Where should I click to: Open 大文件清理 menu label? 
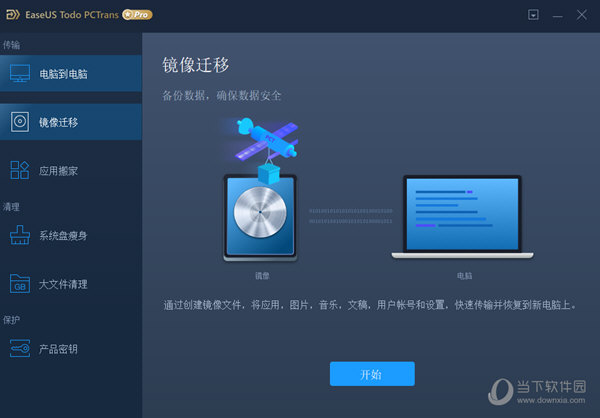click(x=64, y=284)
